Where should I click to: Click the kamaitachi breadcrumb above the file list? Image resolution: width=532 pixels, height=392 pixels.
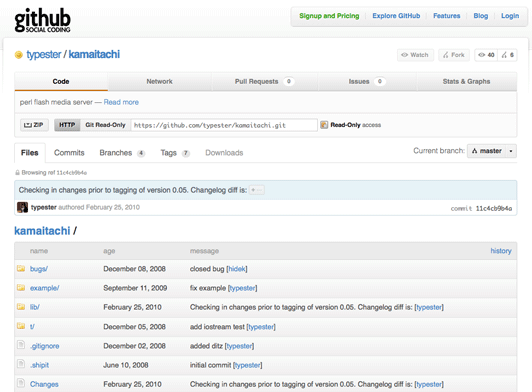coord(42,231)
